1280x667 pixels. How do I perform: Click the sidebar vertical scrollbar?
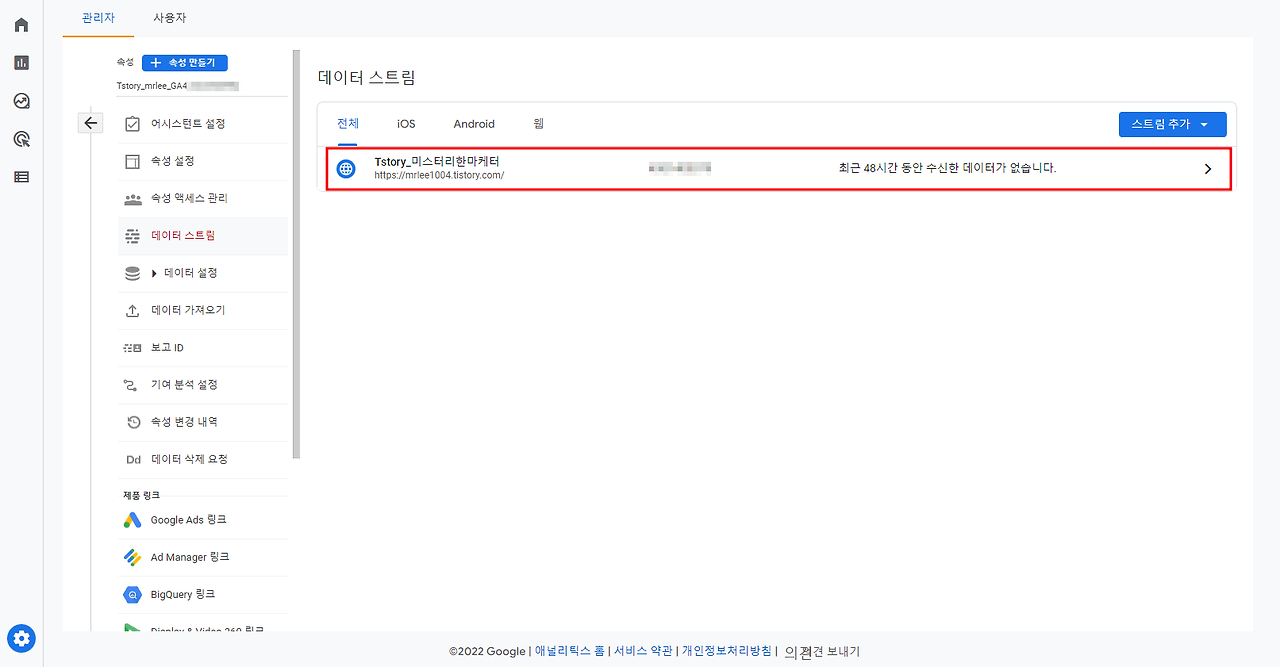[x=296, y=255]
